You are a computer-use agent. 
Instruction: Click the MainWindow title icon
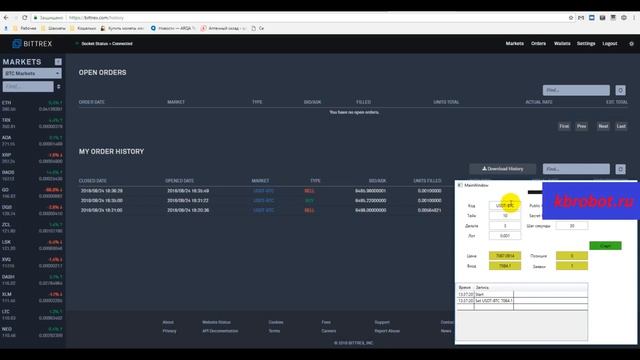click(460, 185)
